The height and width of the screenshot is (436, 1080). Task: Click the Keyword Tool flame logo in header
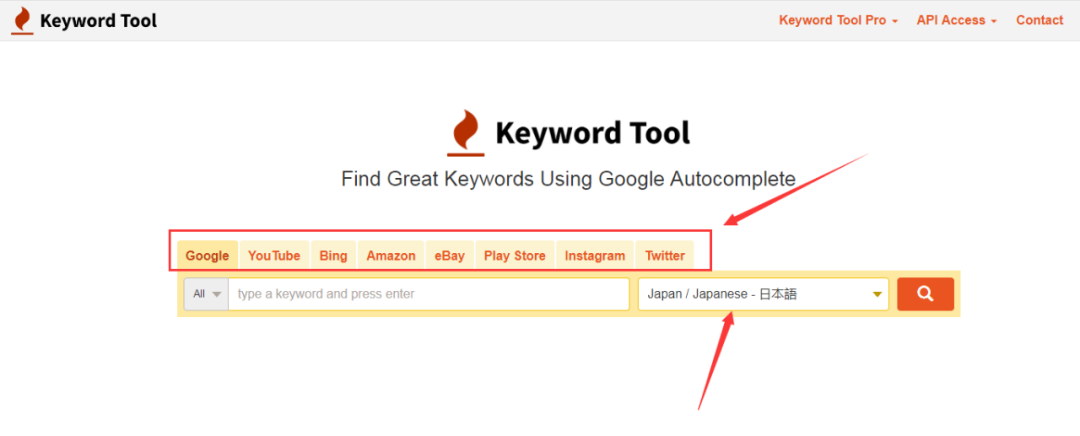click(22, 21)
